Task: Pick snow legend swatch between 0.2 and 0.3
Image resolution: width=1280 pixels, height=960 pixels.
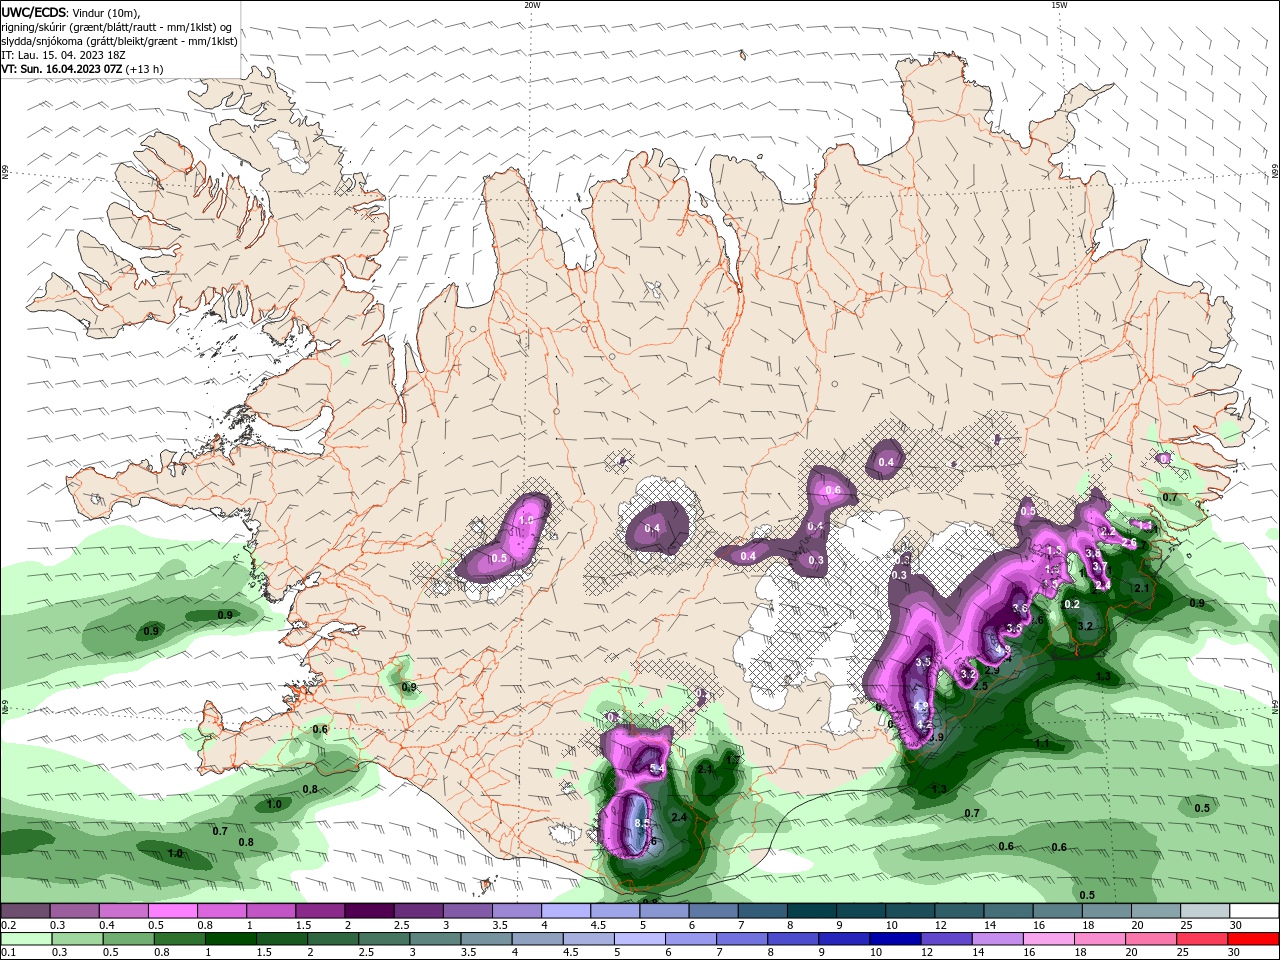Action: 25,911
